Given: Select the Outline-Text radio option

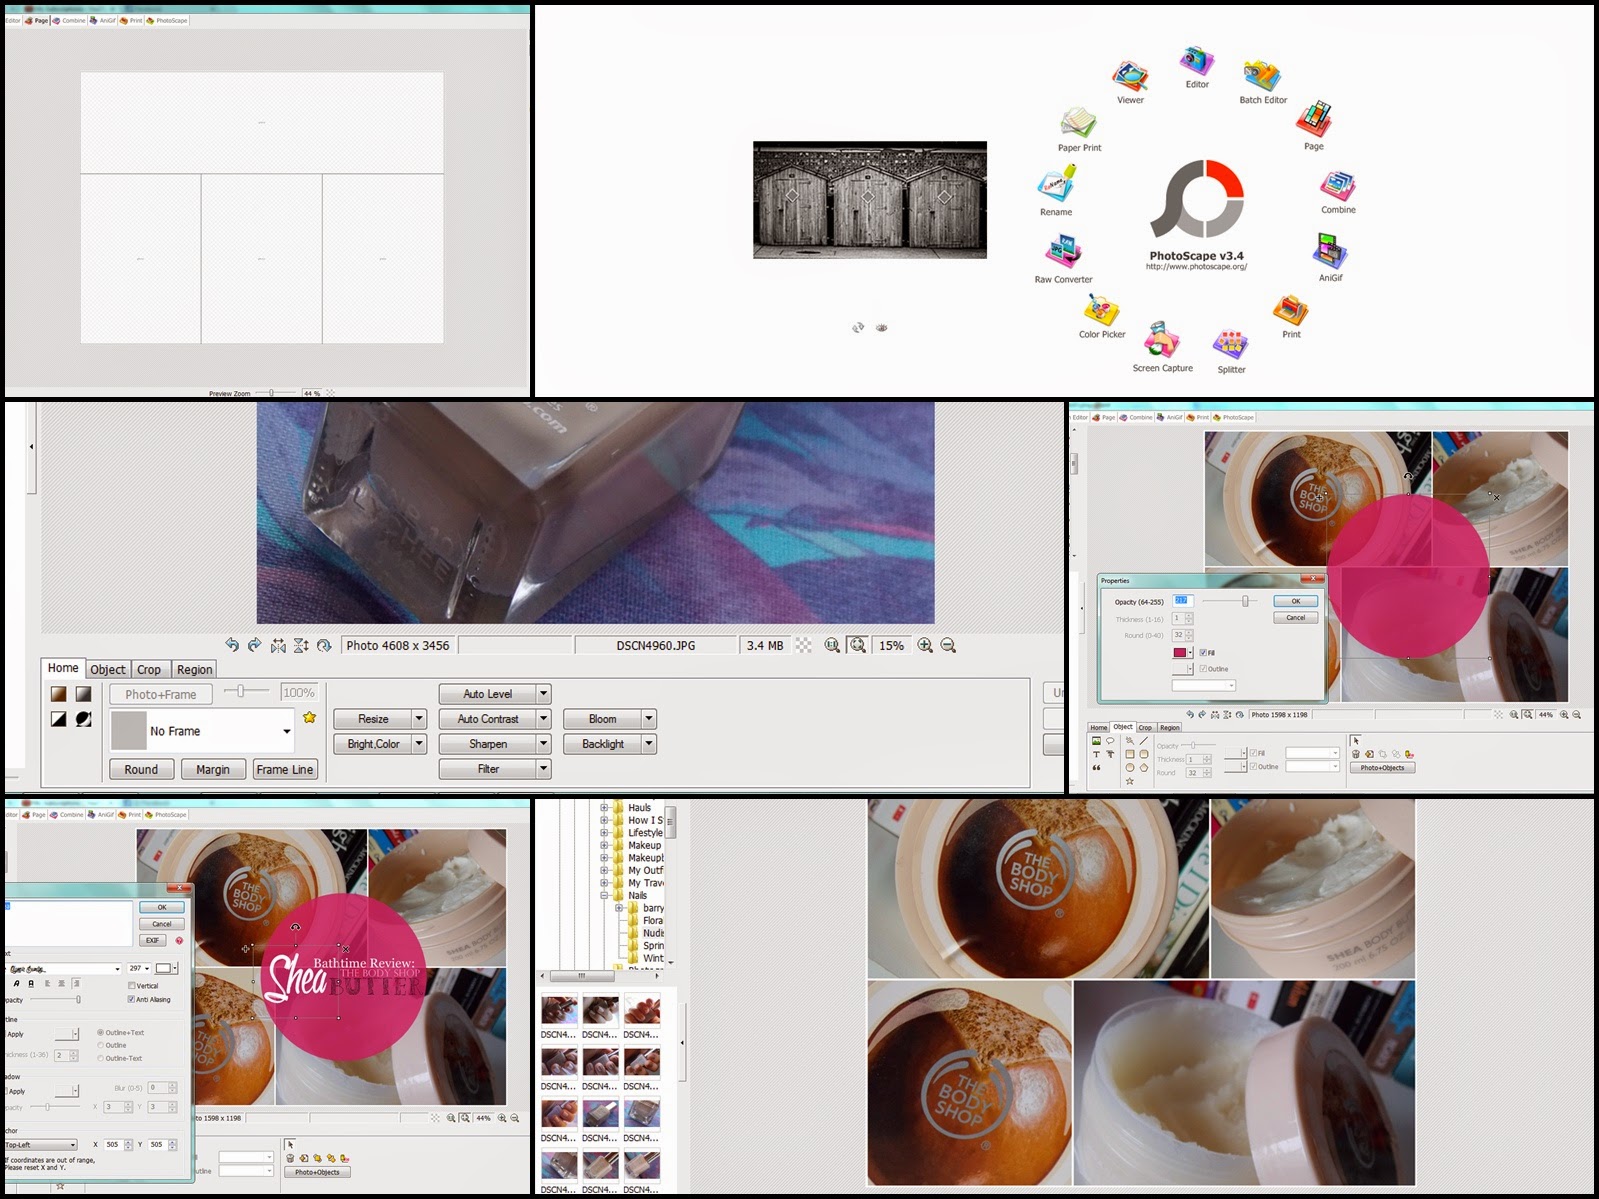Looking at the screenshot, I should [x=100, y=1058].
